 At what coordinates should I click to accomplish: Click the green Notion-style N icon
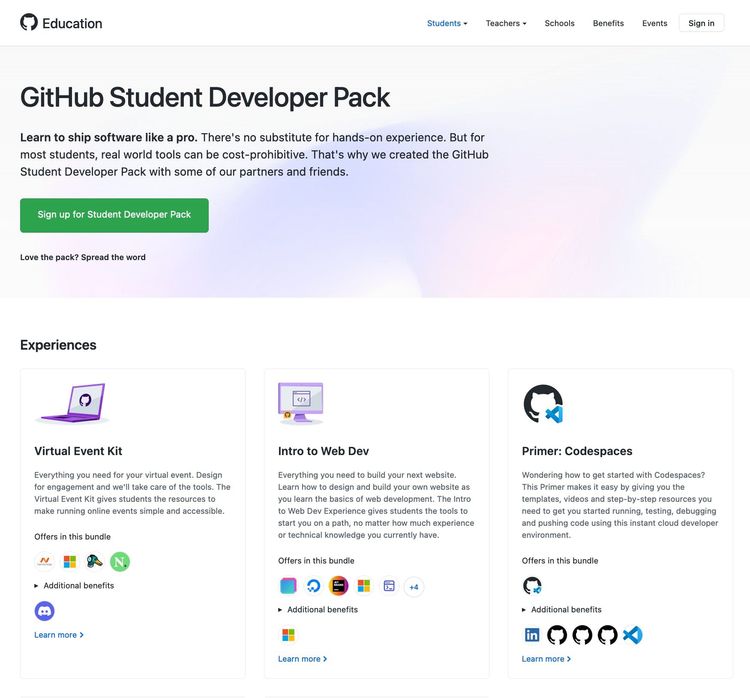tap(120, 561)
